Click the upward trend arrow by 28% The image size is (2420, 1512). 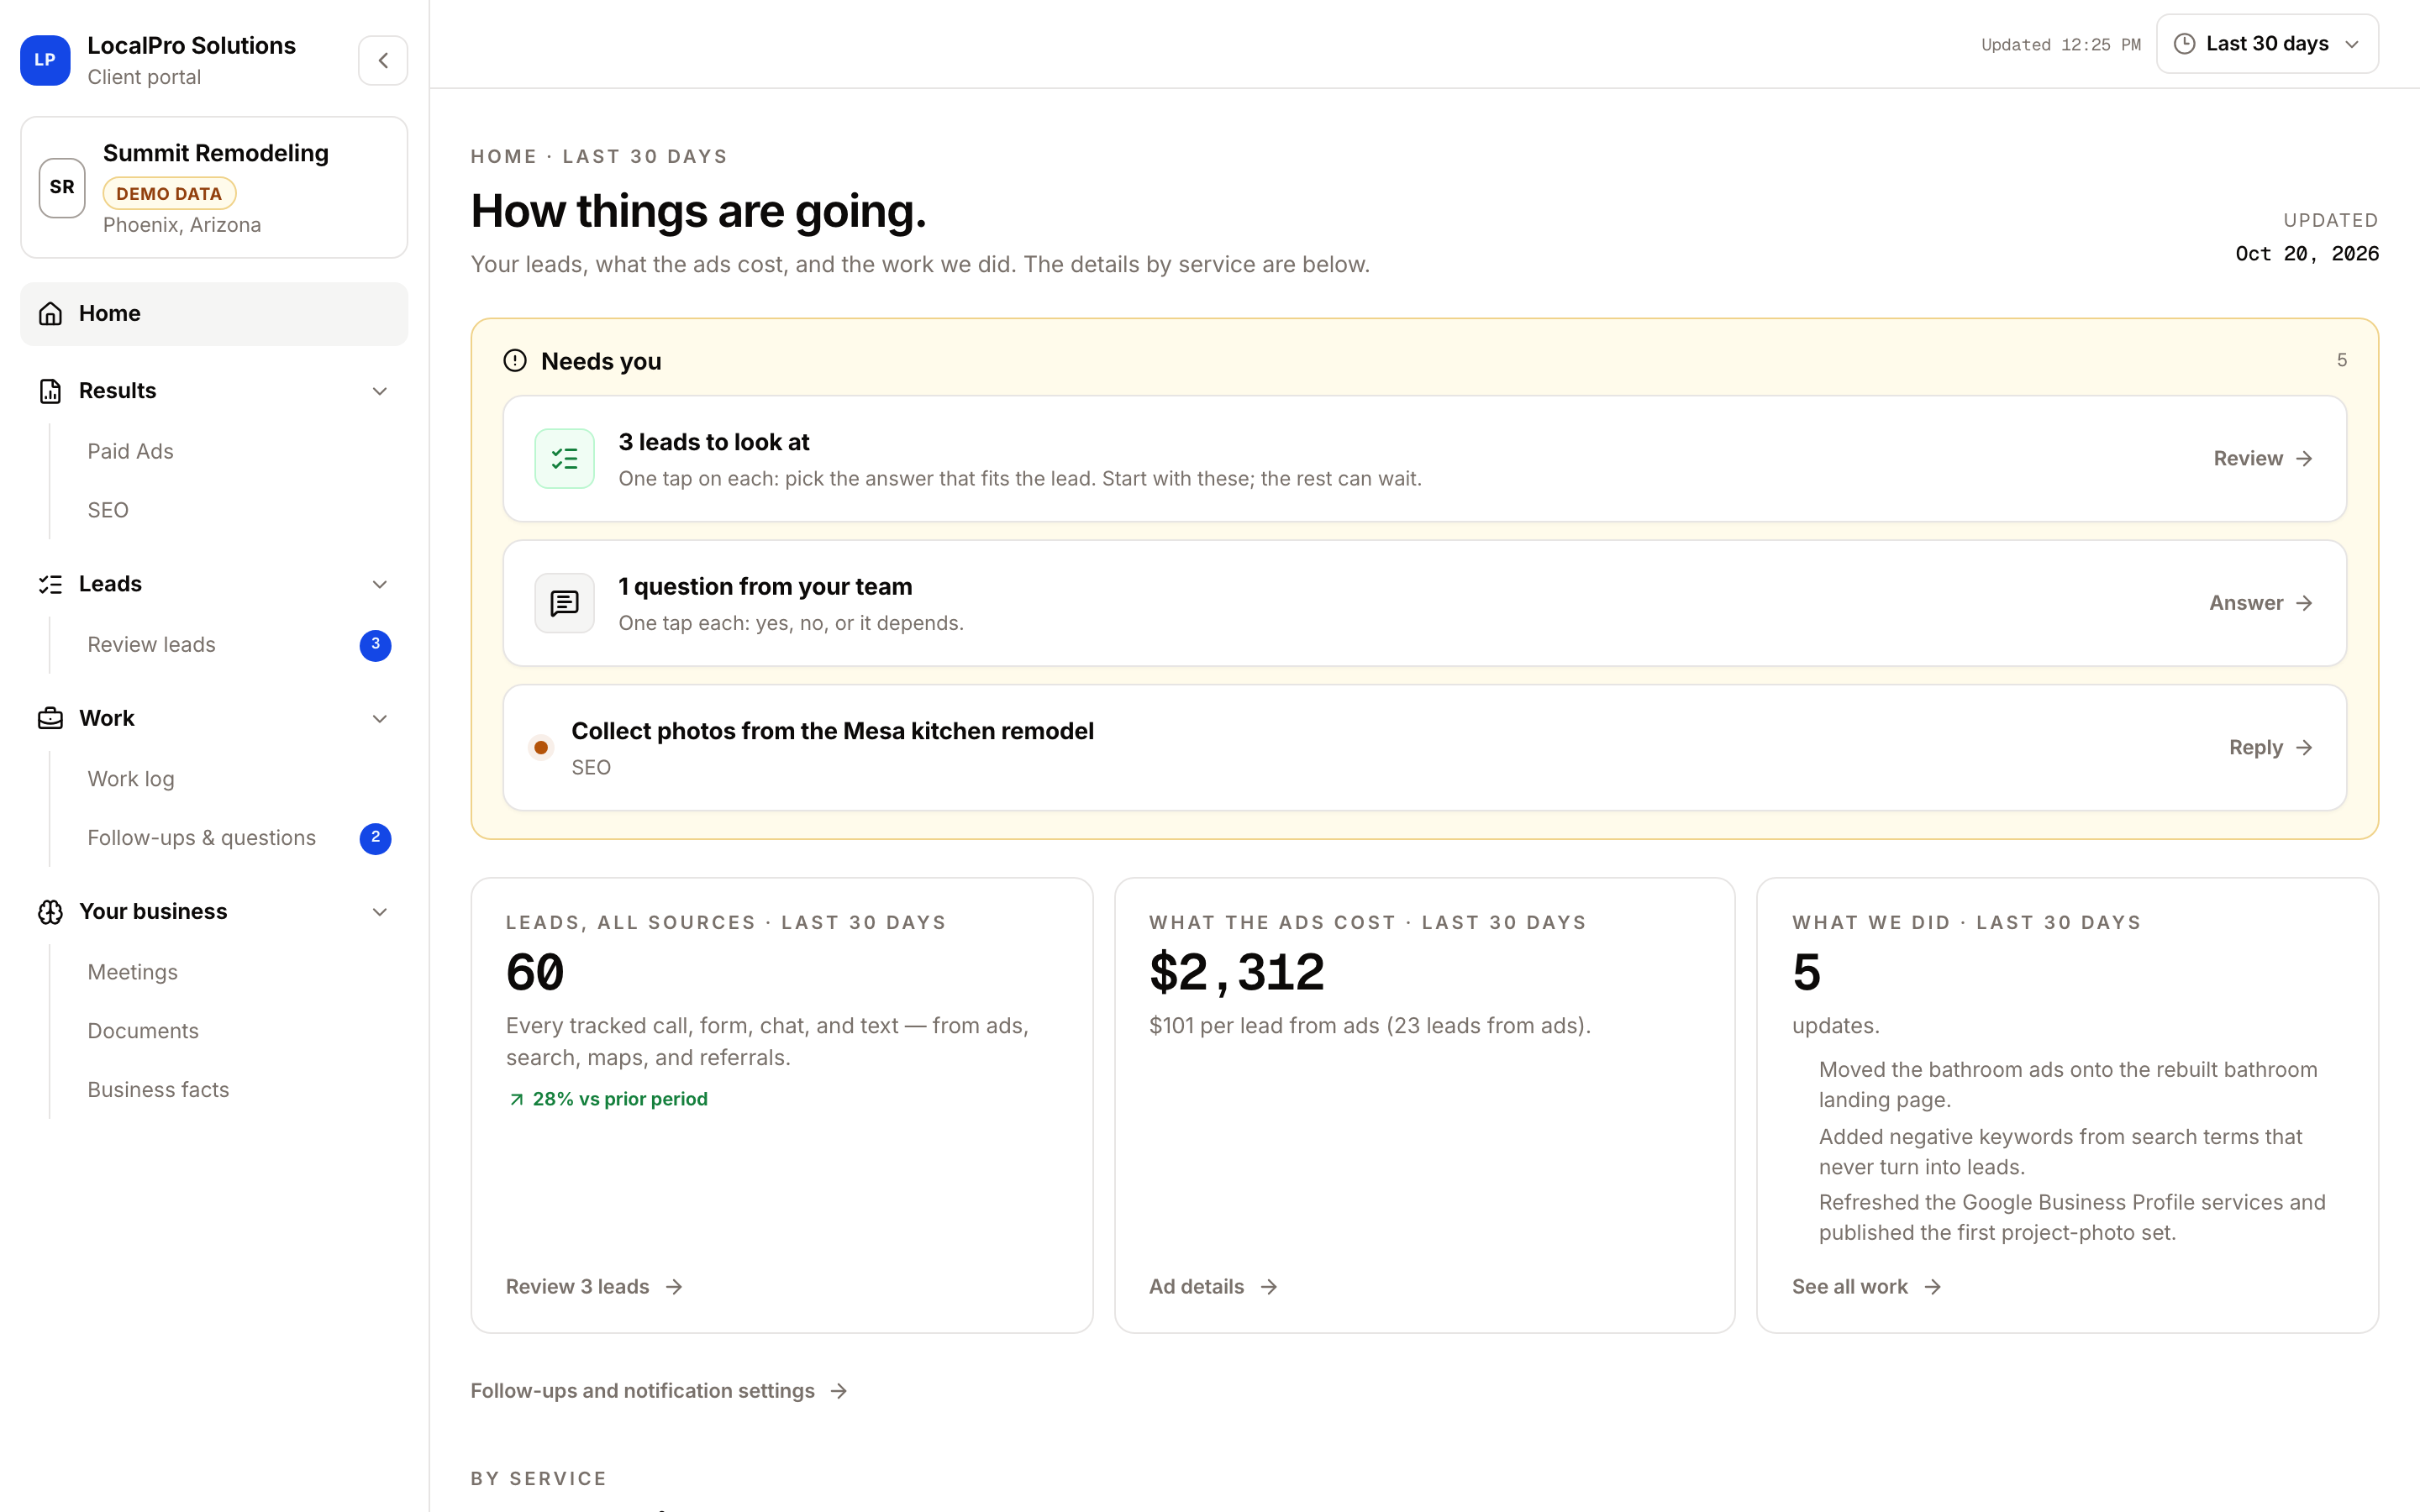click(516, 1100)
